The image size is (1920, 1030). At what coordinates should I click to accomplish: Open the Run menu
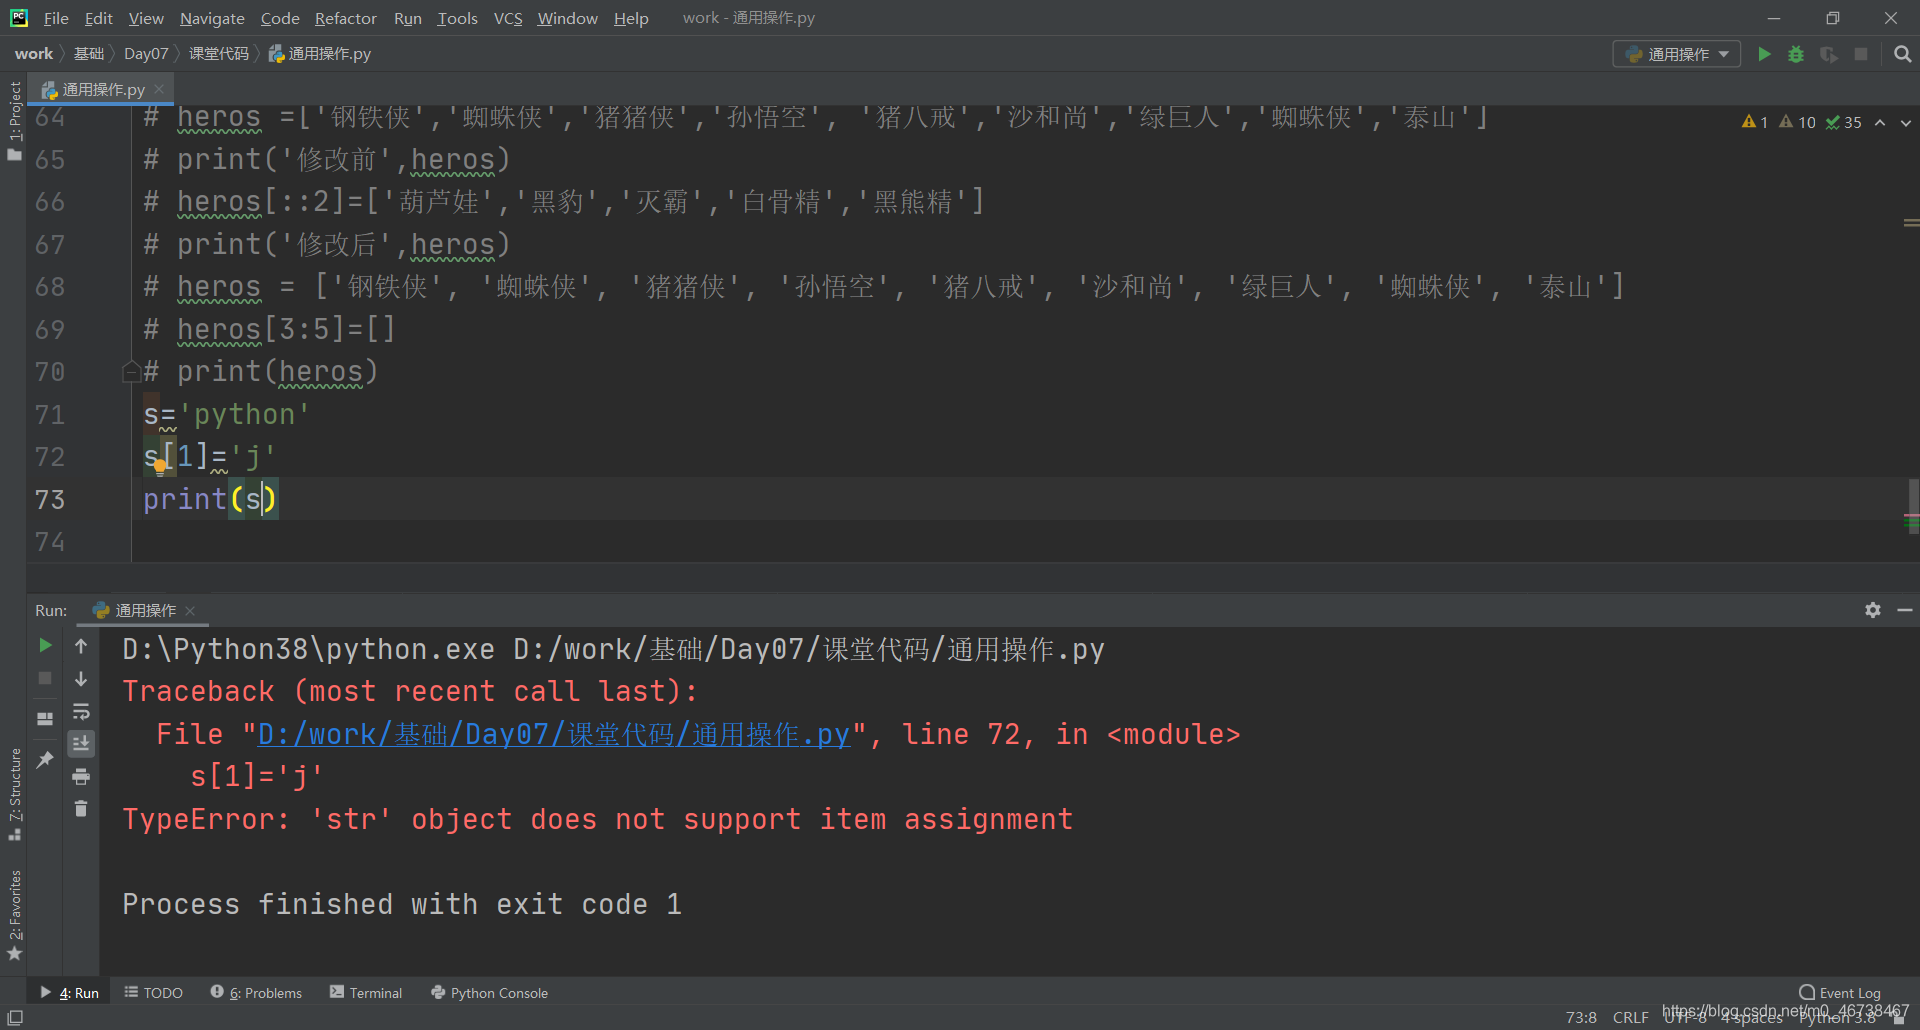click(x=407, y=18)
